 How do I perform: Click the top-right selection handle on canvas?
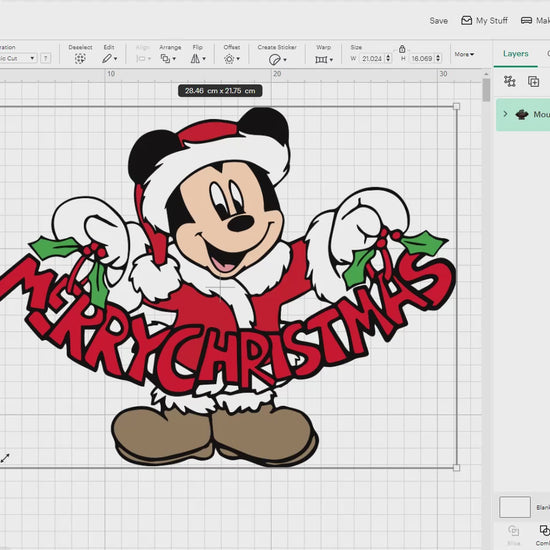[x=456, y=106]
